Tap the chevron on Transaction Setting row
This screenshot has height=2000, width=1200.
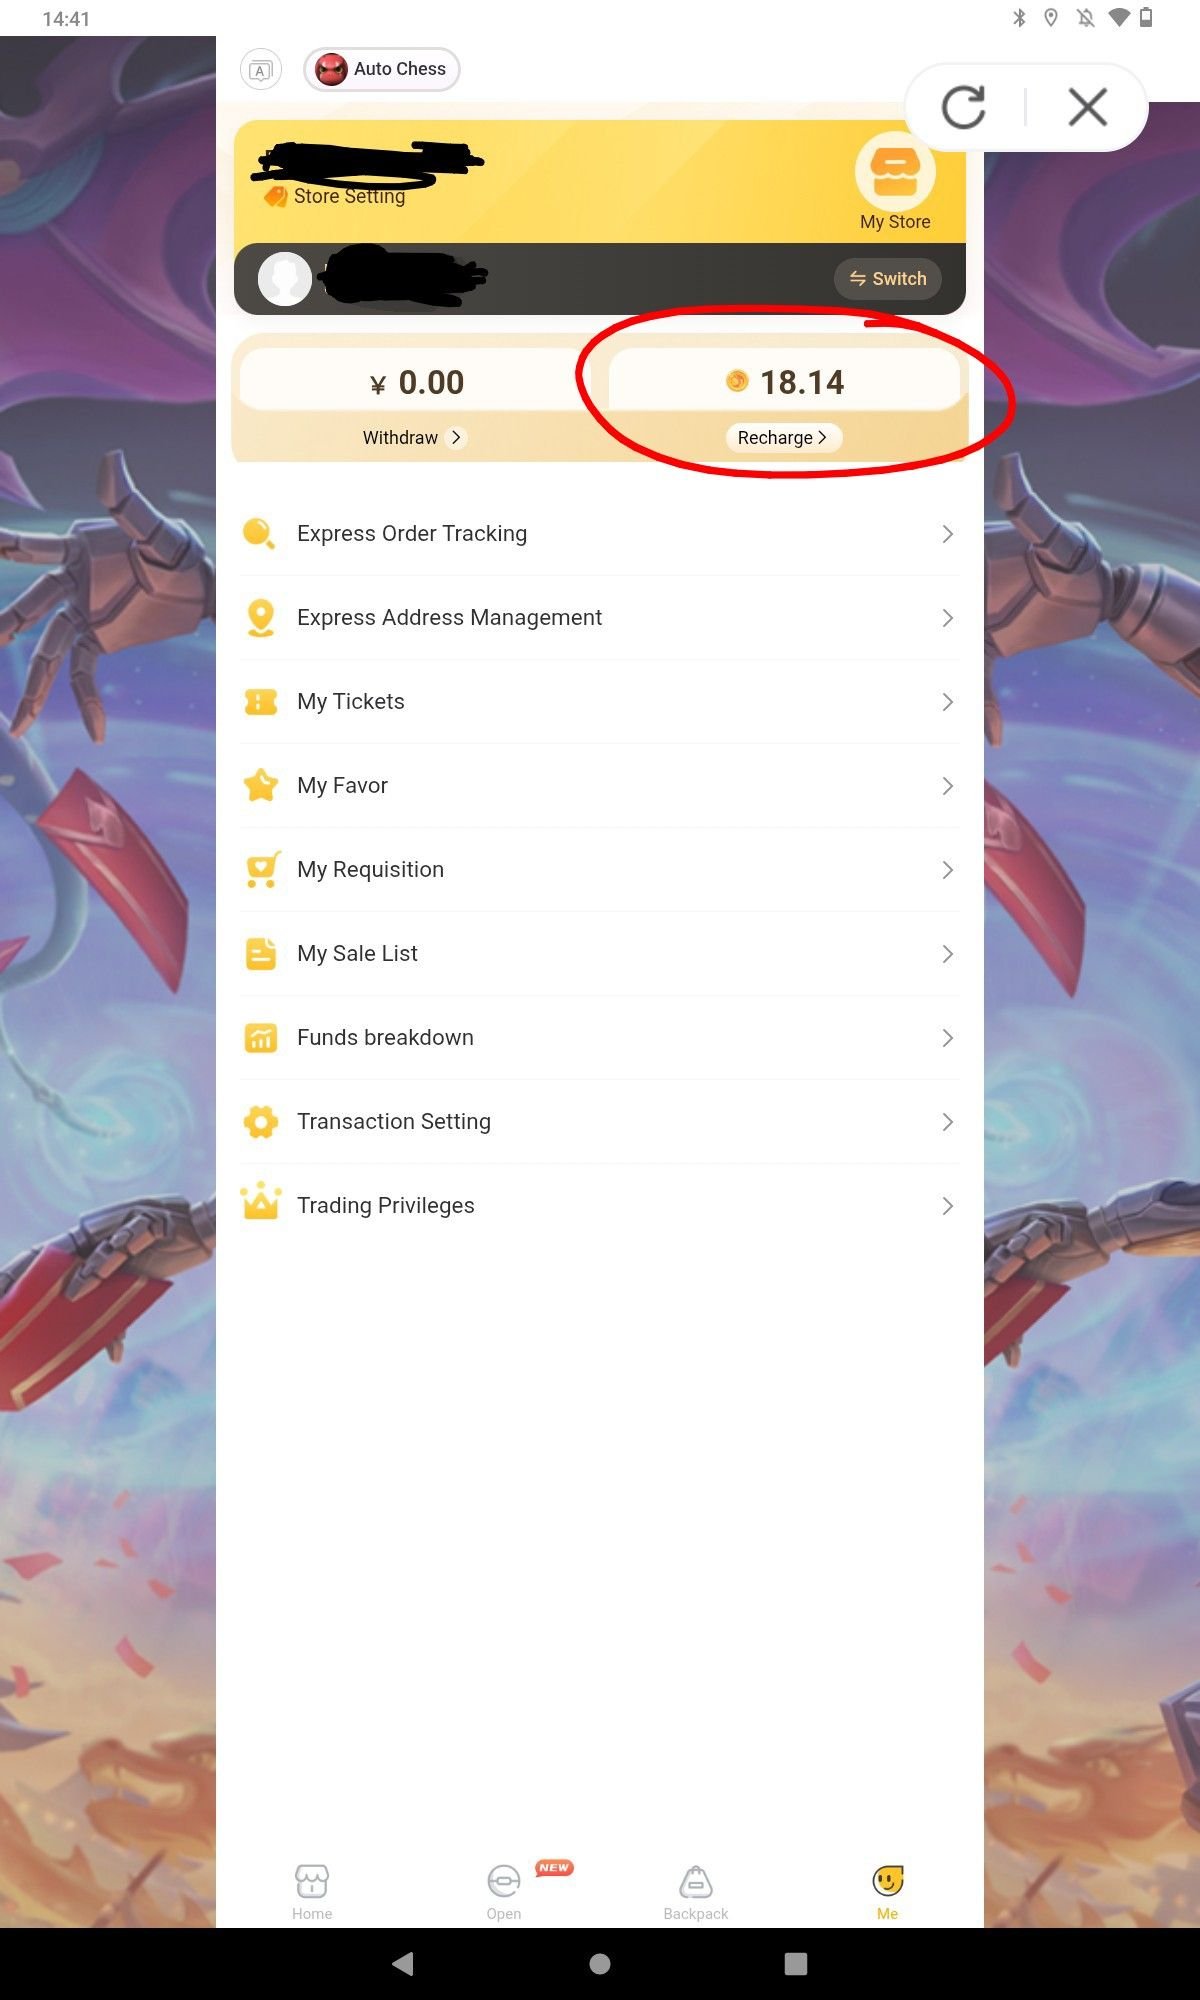947,1122
